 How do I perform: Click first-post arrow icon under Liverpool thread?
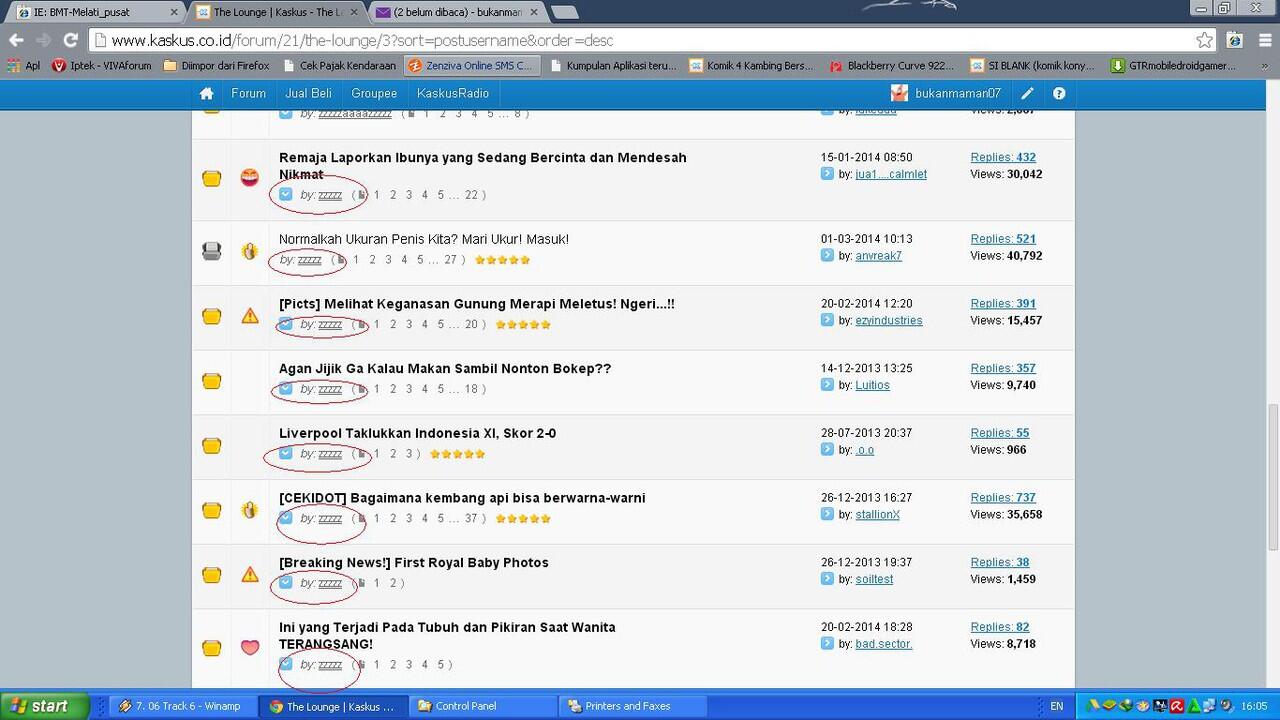286,453
